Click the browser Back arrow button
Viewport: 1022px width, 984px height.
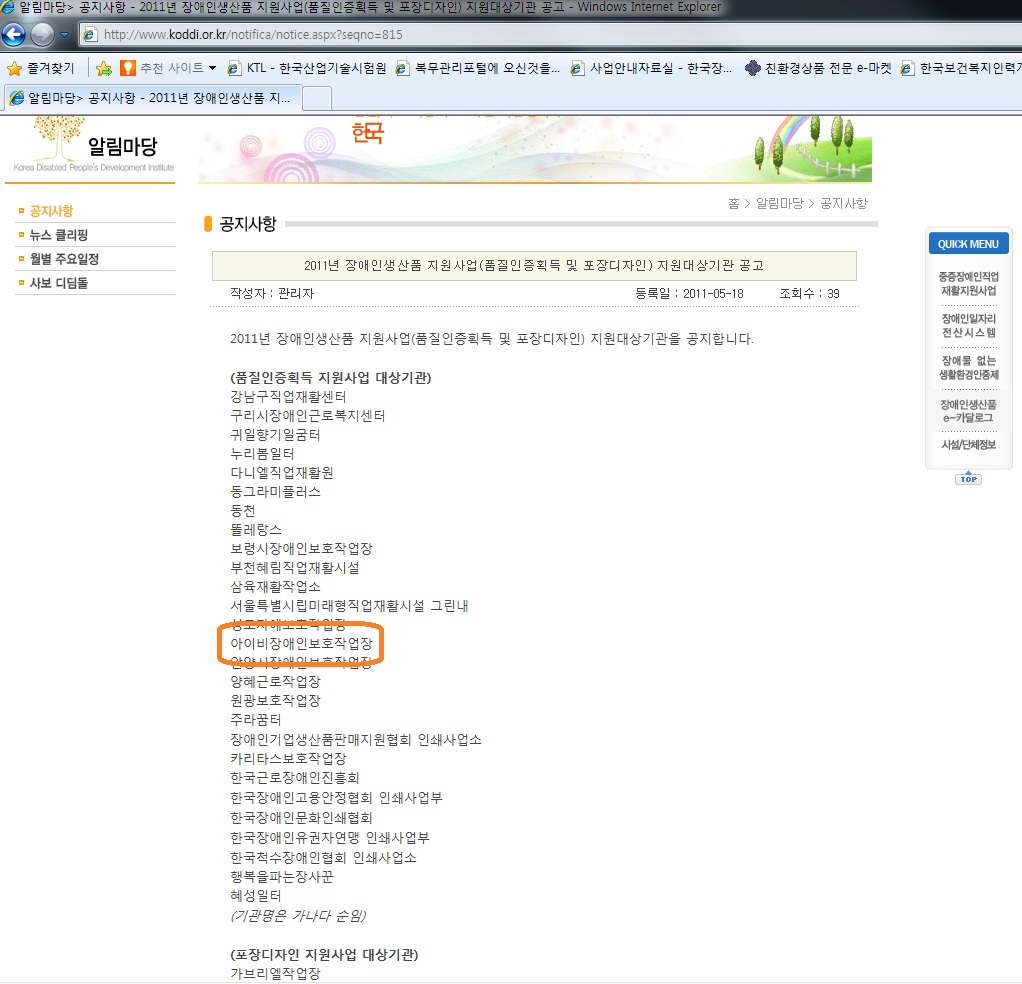pos(14,35)
